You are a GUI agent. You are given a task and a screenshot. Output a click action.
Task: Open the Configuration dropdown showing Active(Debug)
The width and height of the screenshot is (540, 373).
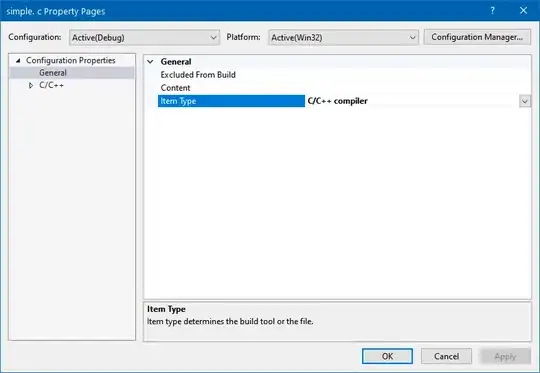point(144,38)
